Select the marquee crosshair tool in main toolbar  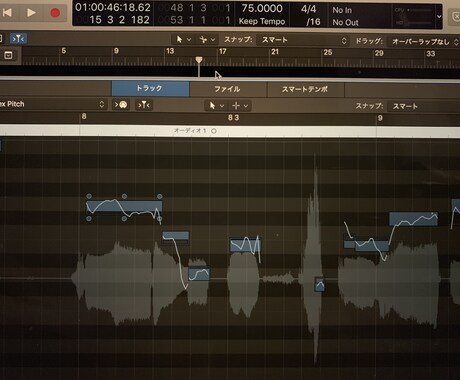coord(203,40)
